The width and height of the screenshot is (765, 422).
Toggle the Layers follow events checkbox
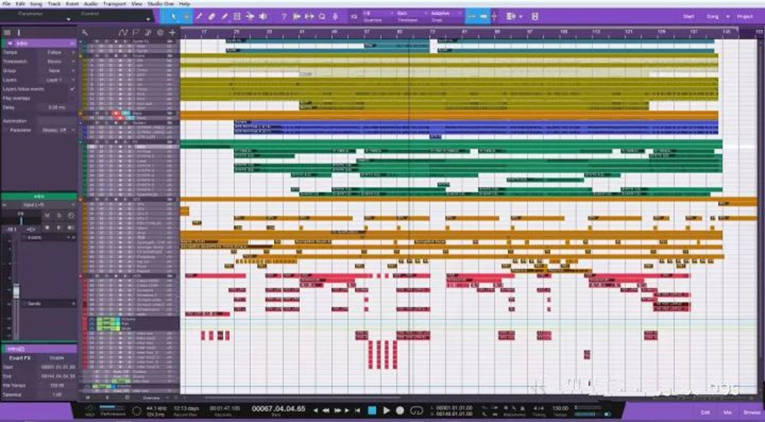point(72,89)
